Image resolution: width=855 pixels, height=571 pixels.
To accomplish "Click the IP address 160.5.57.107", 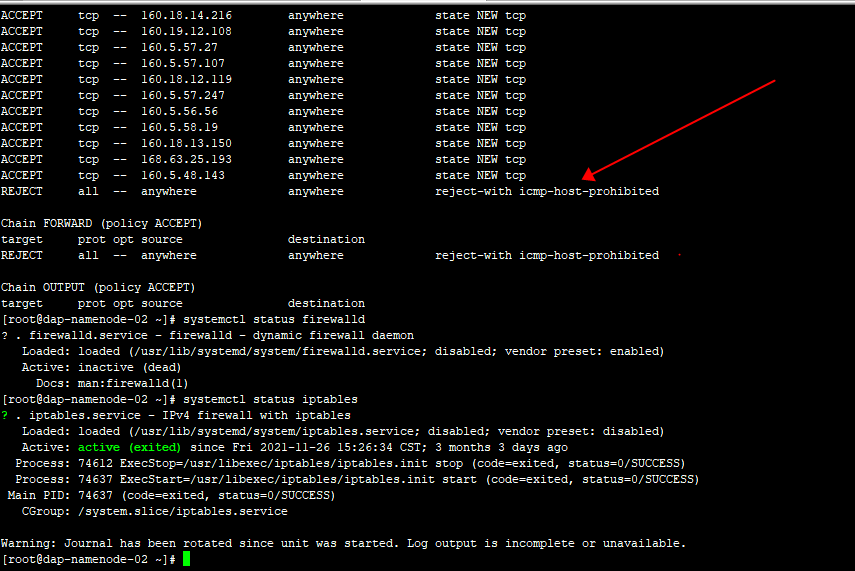I will coord(183,63).
